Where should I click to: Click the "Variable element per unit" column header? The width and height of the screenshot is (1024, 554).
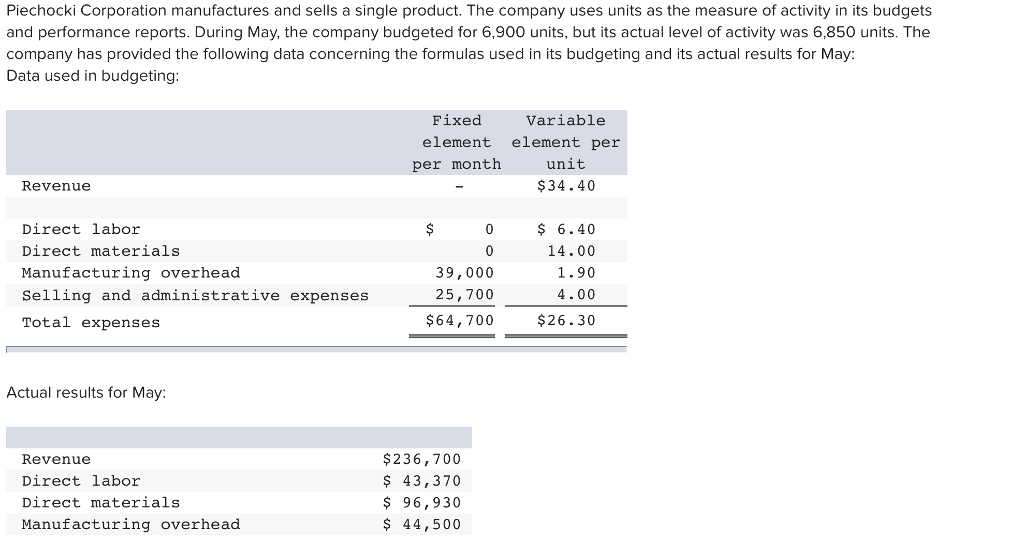pos(566,142)
